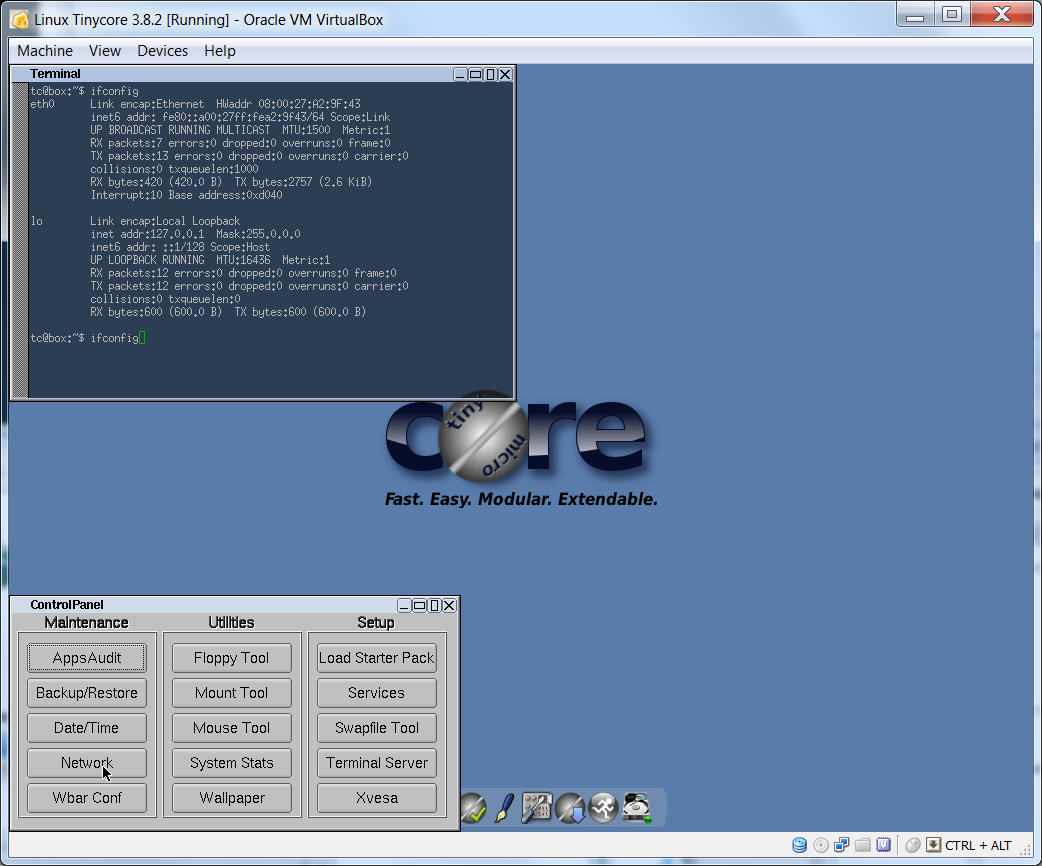Close the Terminal window

505,74
